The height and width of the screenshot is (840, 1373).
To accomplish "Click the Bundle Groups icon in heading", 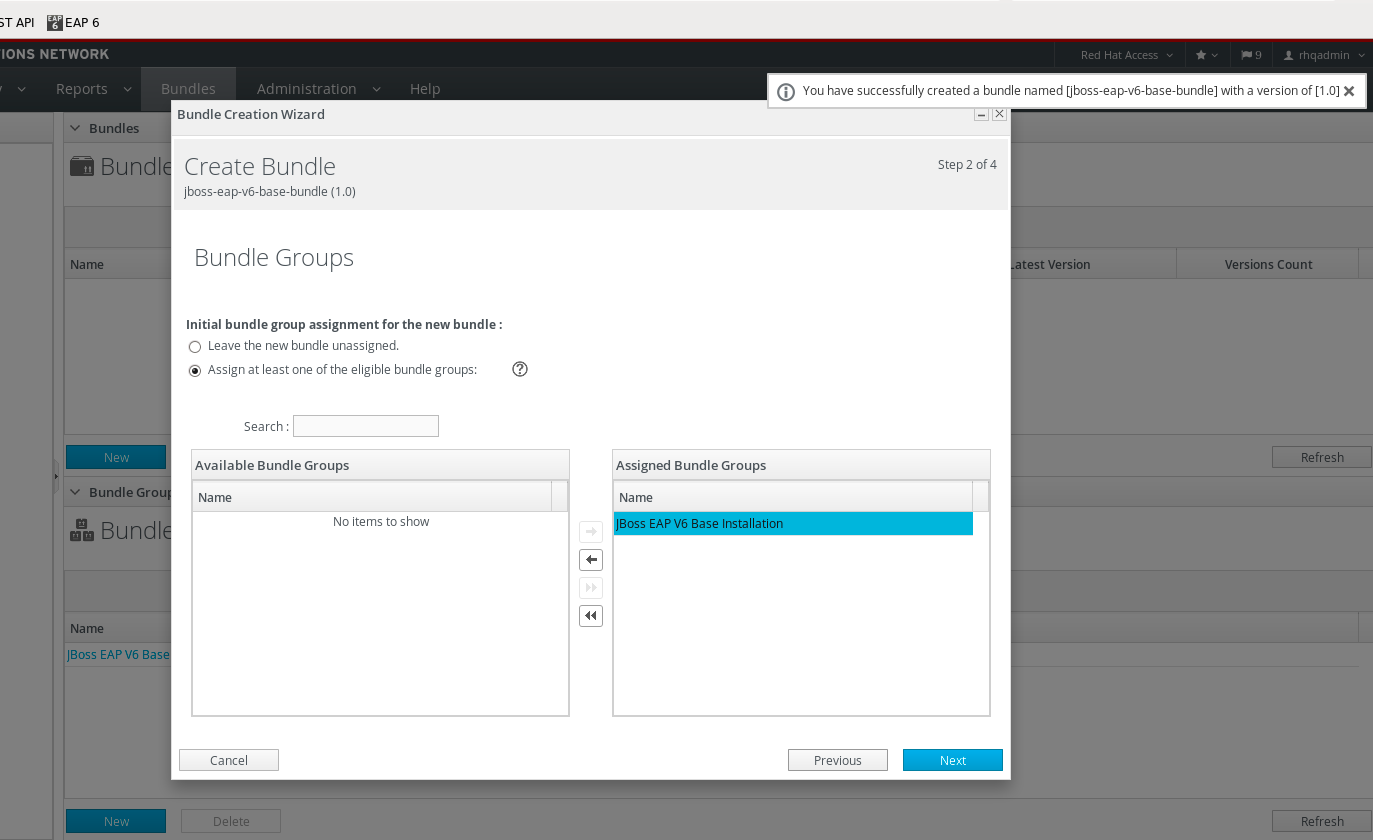I will click(82, 530).
